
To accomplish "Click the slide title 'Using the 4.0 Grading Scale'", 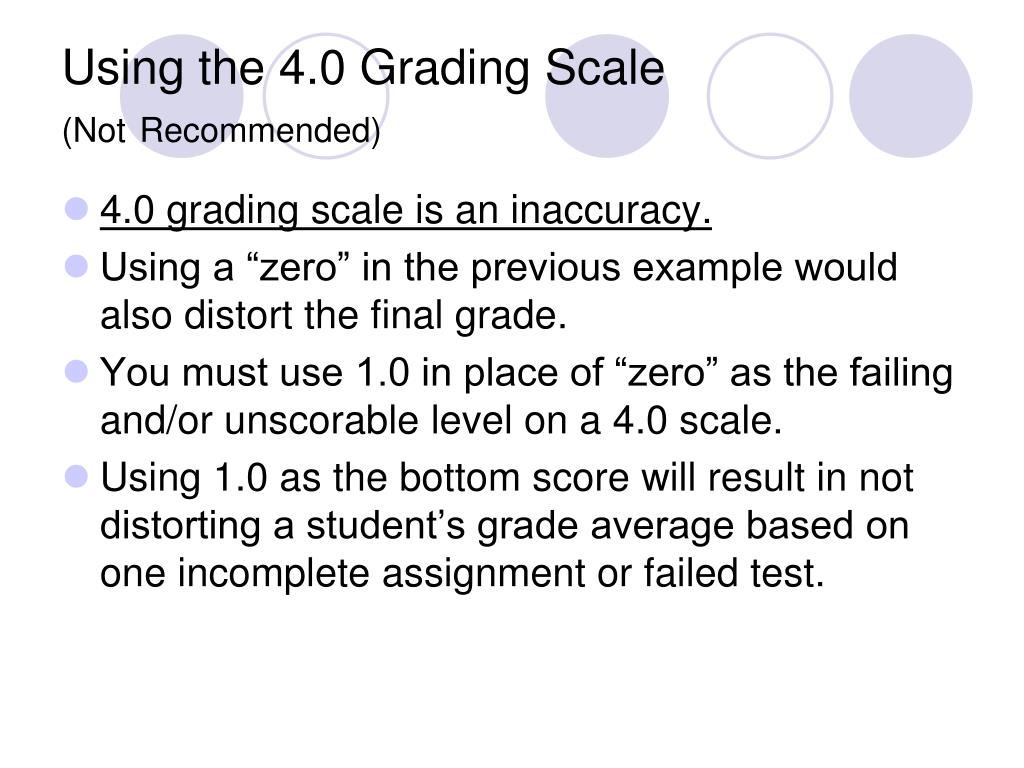I will click(363, 69).
